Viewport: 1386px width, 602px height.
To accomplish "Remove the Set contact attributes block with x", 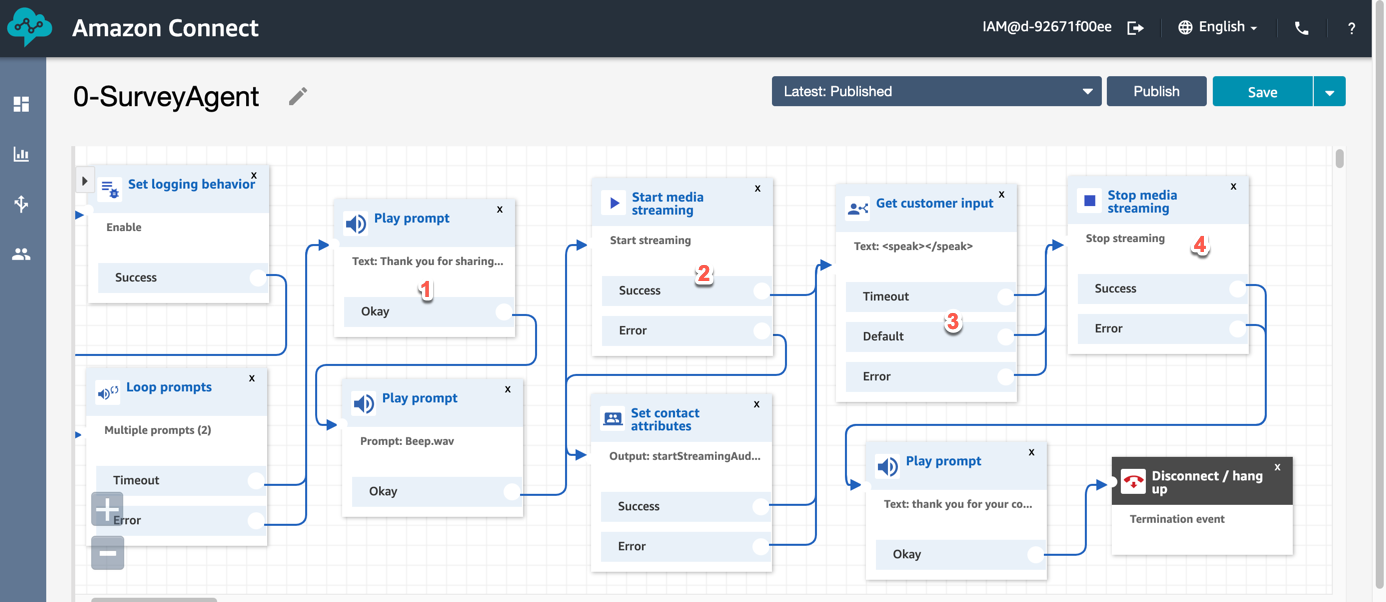I will [x=757, y=404].
